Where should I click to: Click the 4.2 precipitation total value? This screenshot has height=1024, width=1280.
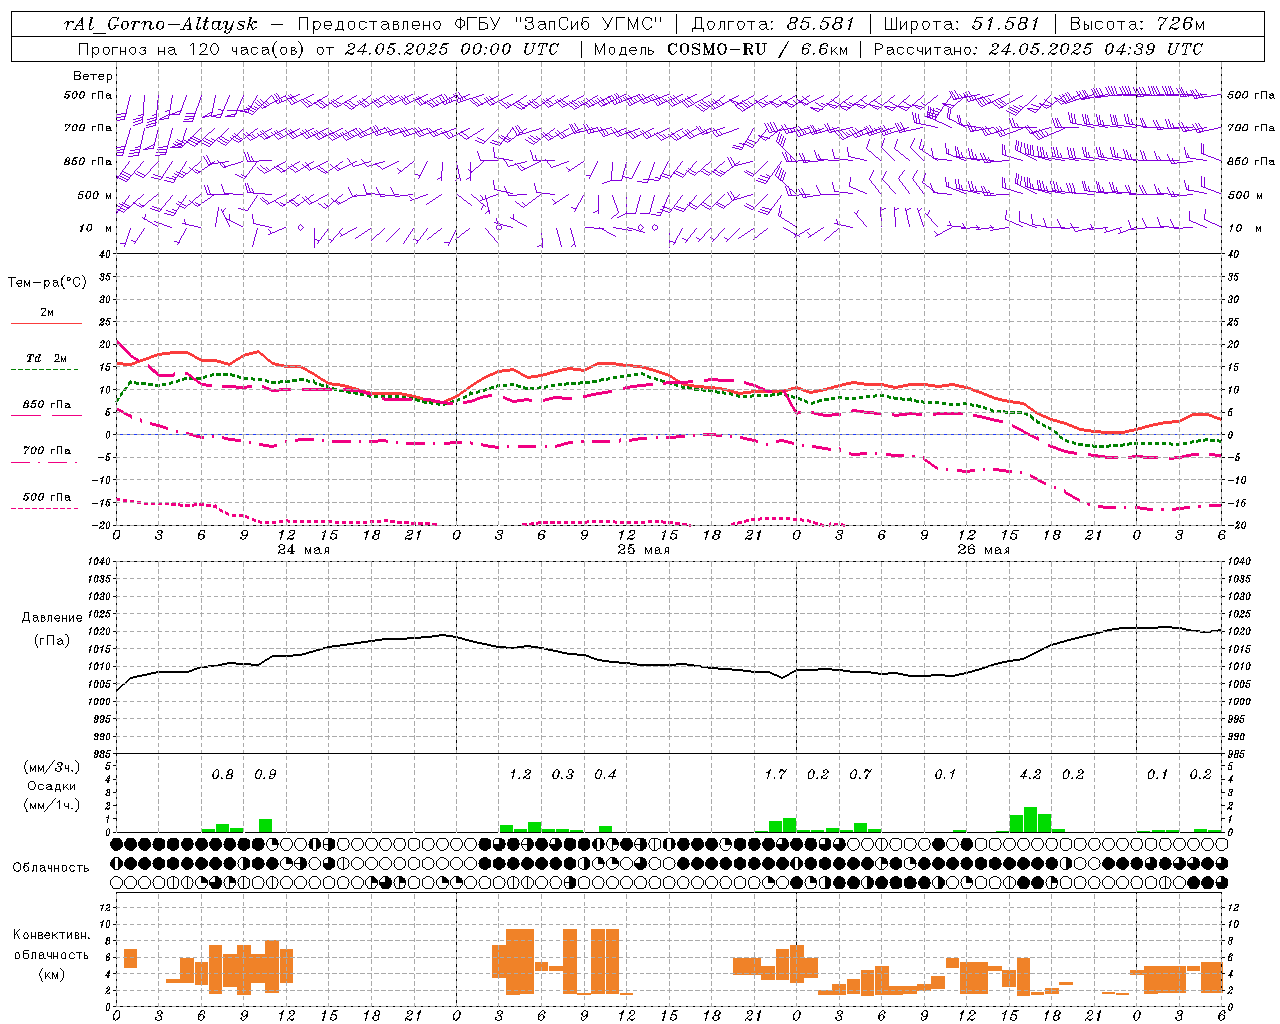[x=1030, y=774]
